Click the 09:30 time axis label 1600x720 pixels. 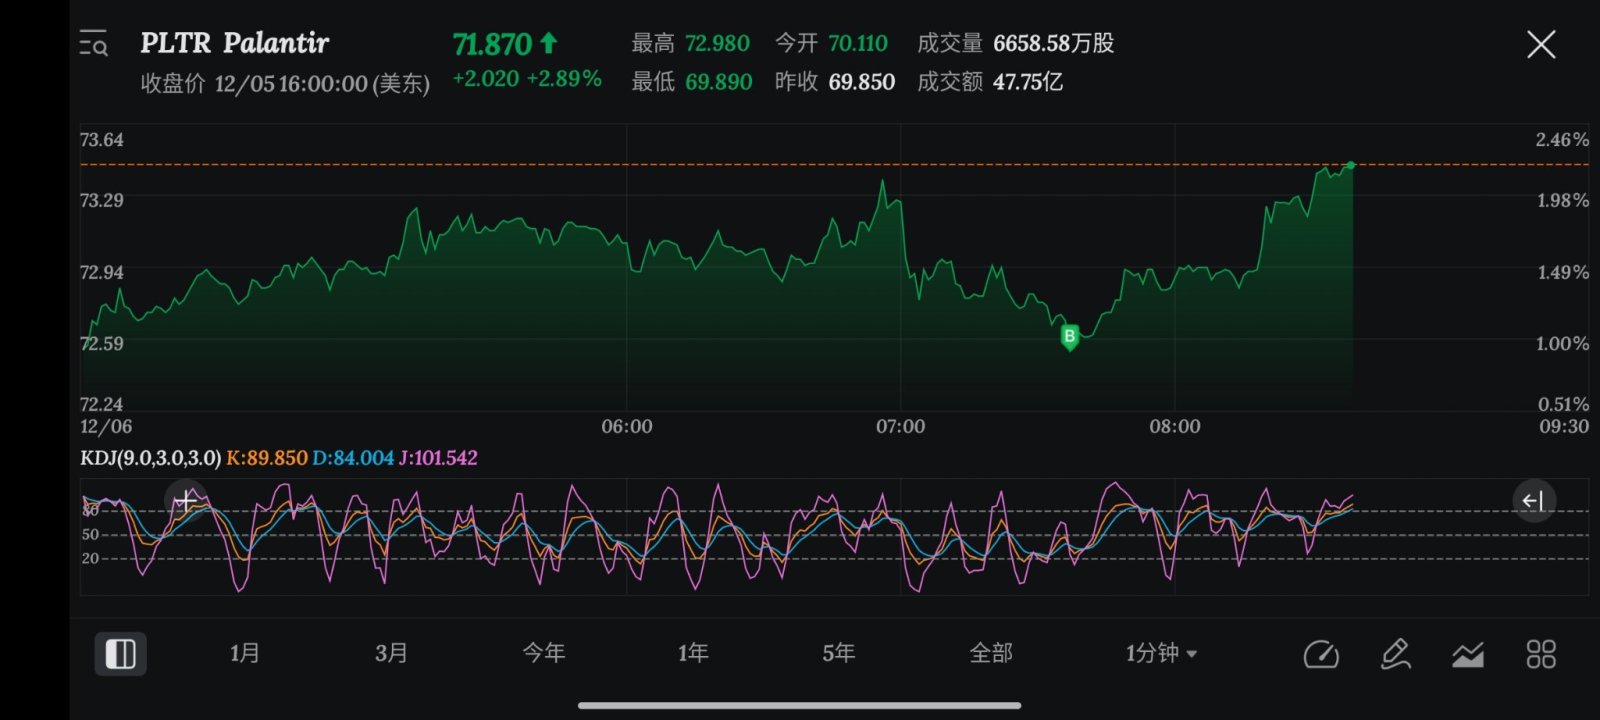click(x=1564, y=427)
